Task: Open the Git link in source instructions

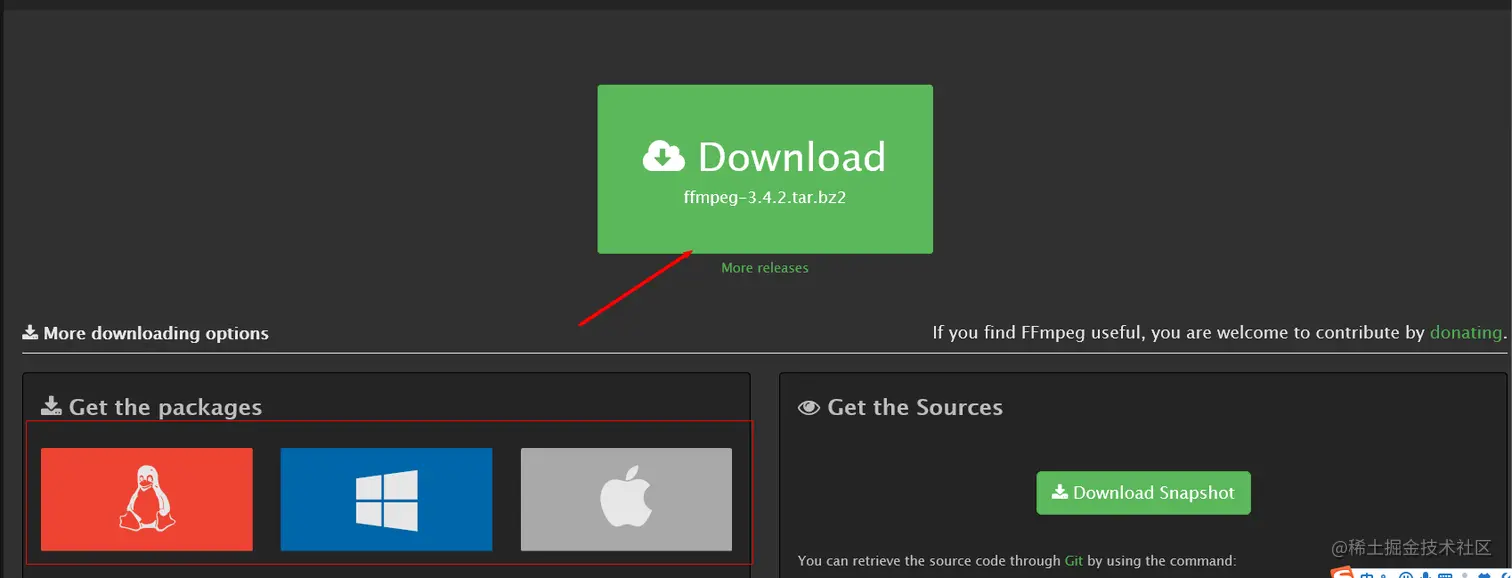Action: [x=1074, y=561]
